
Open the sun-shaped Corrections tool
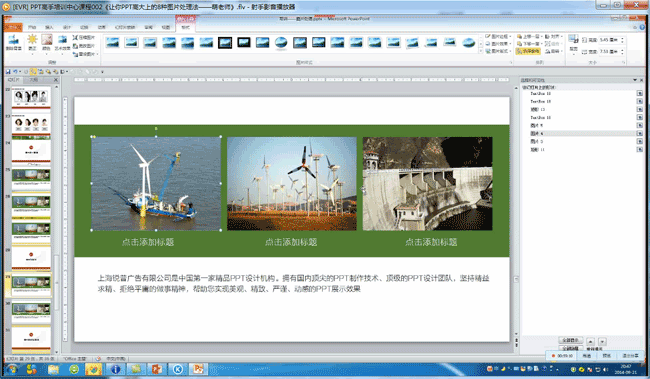(x=32, y=42)
